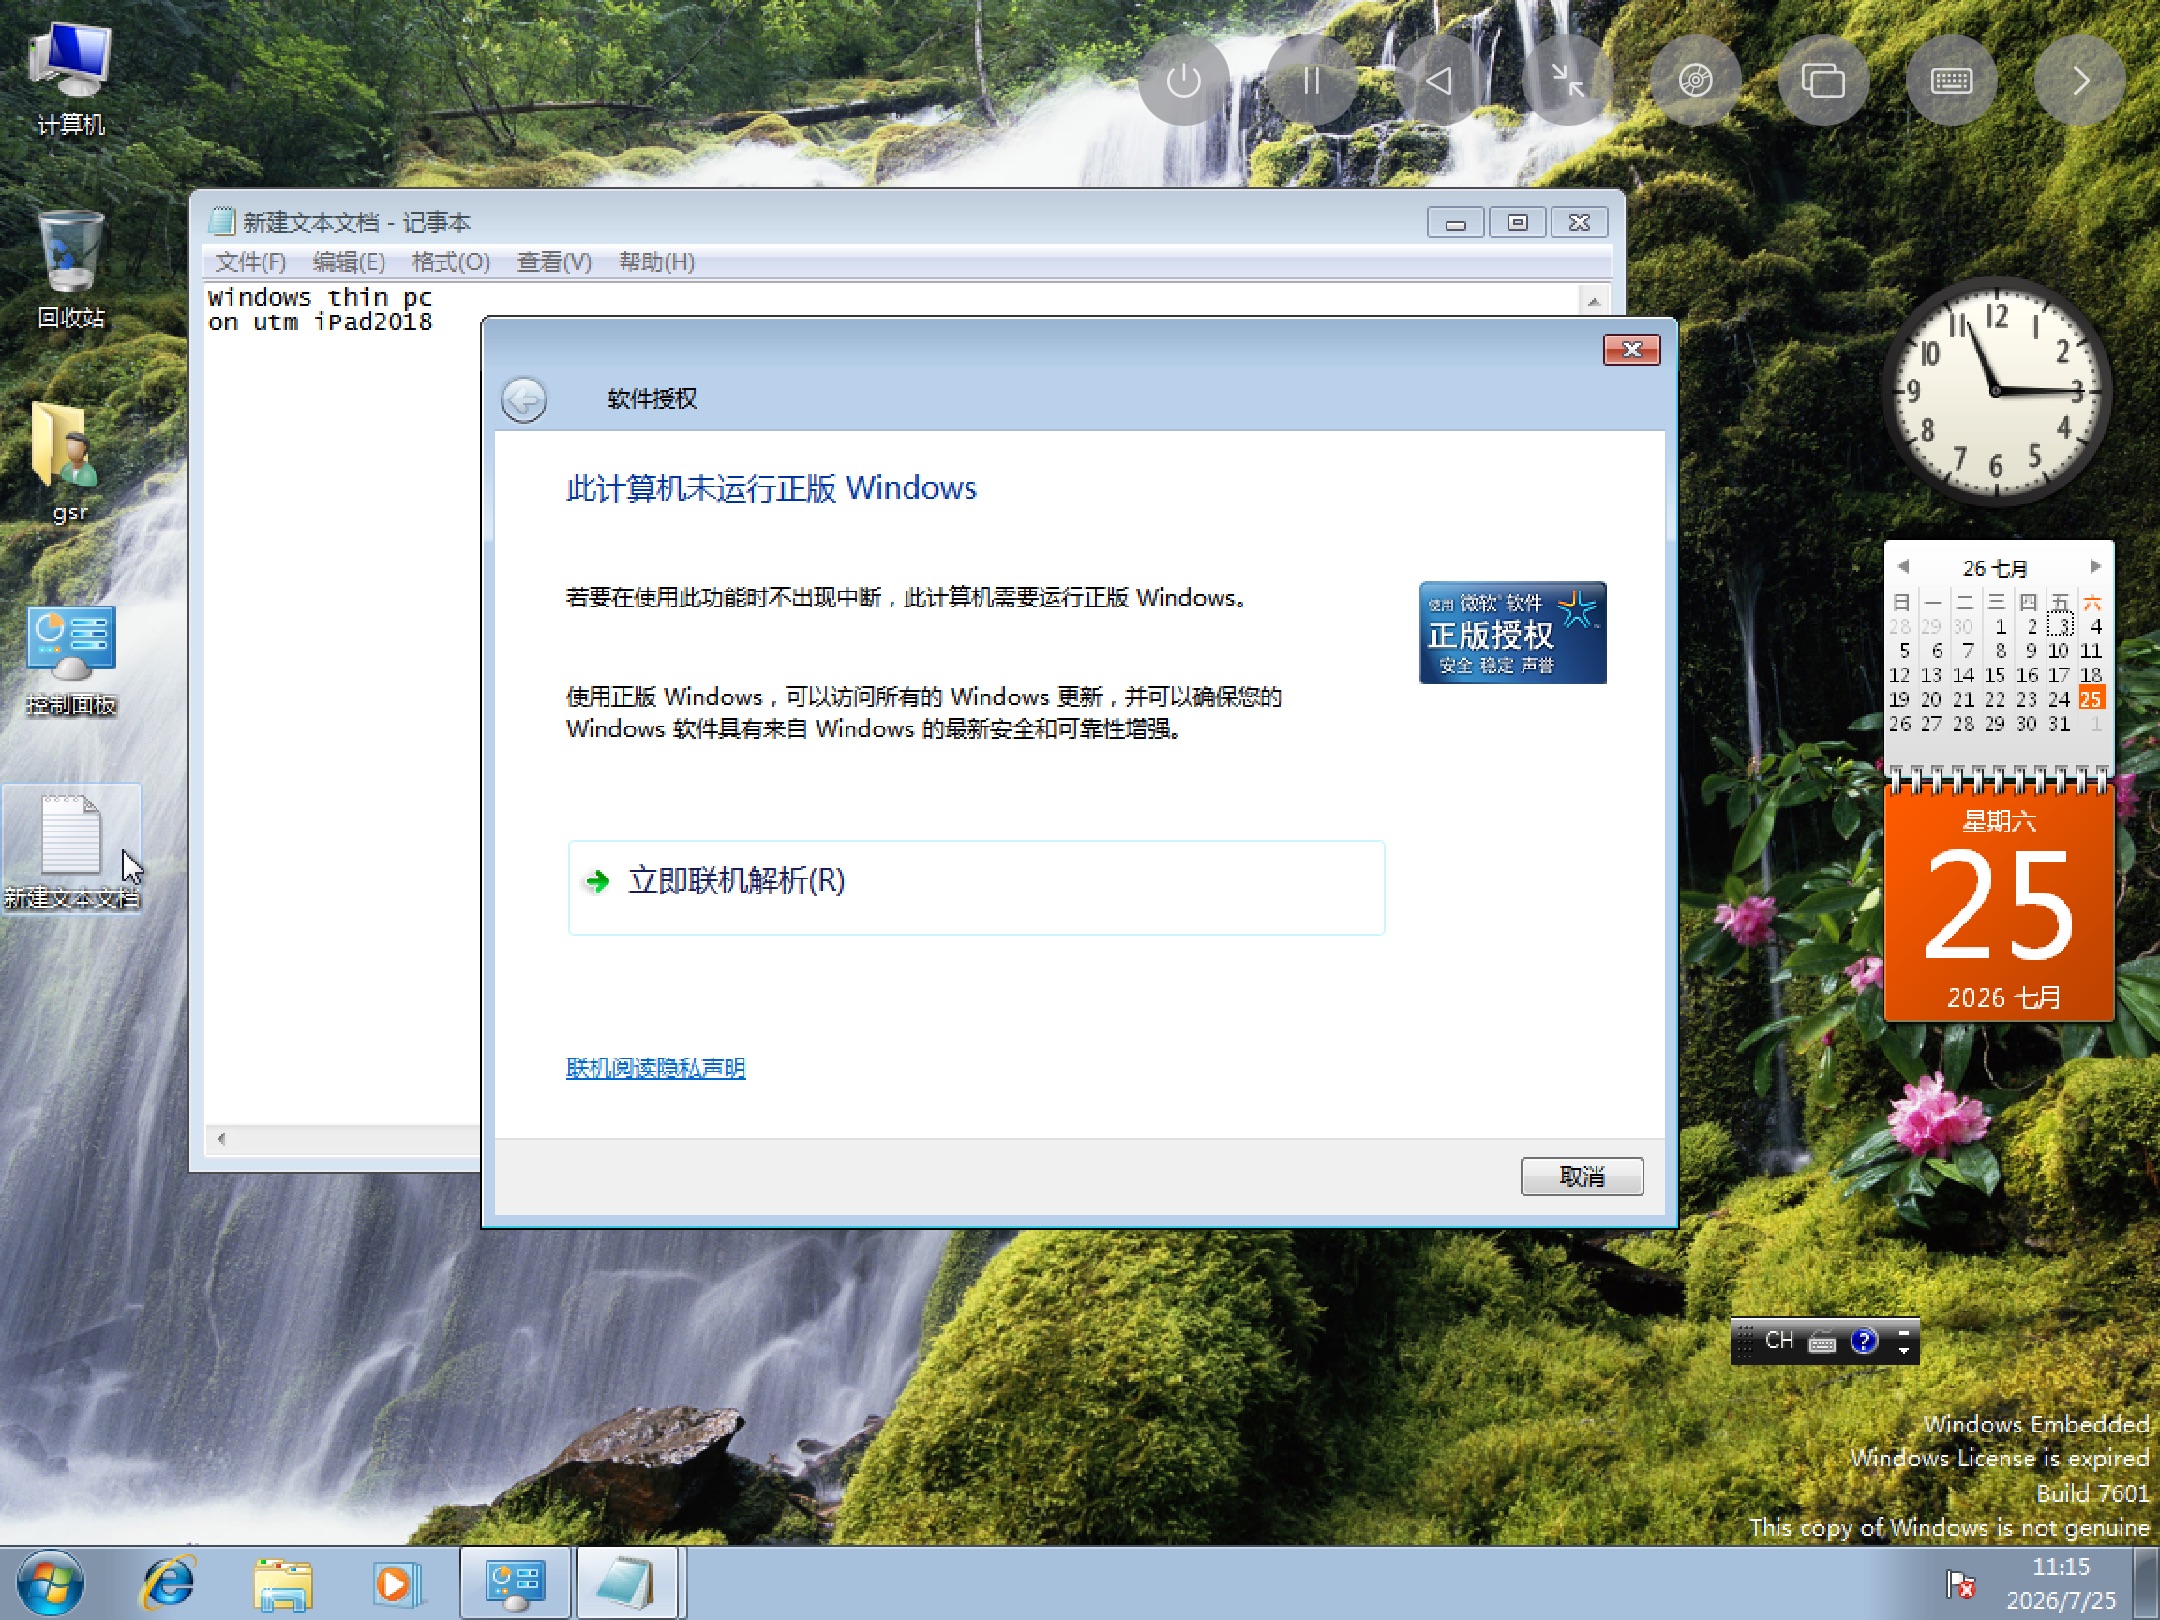Screen dimensions: 2160x1620
Task: Close the Notepad window
Action: pos(1580,222)
